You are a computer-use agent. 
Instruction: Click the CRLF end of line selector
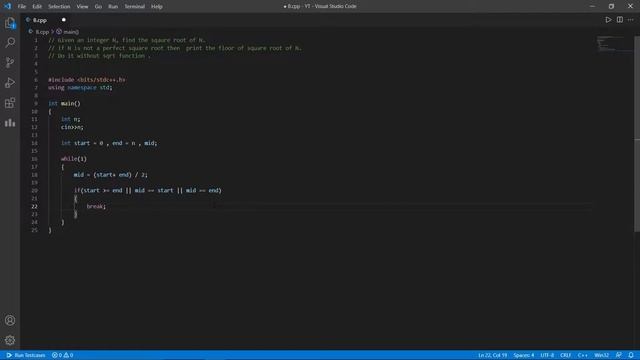(565, 355)
